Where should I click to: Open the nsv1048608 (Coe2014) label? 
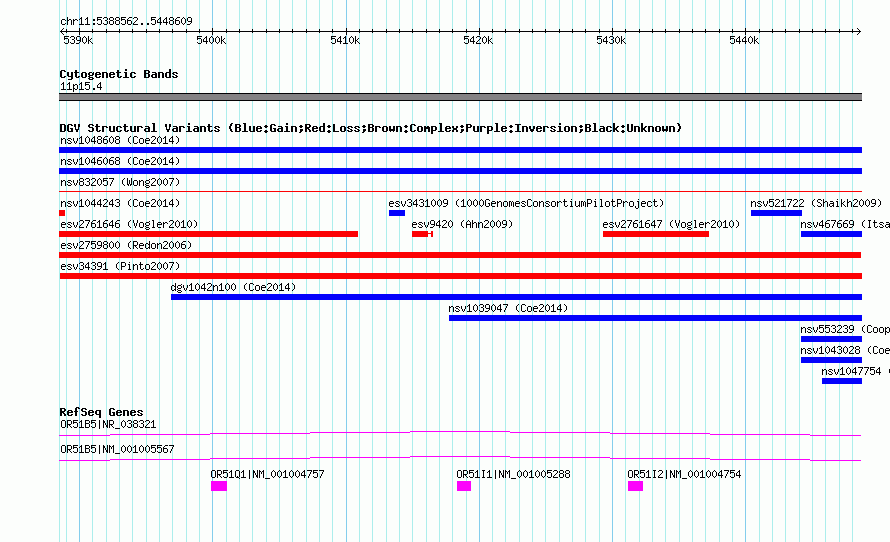120,140
